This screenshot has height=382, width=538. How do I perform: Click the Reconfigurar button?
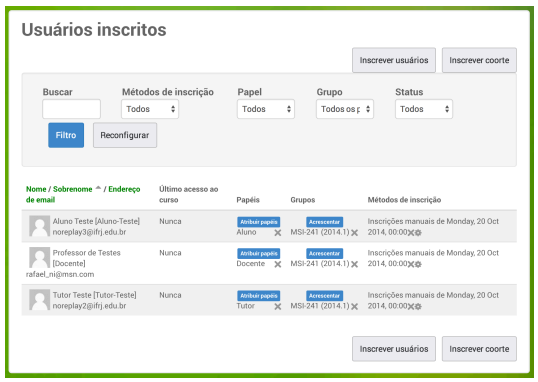[x=125, y=135]
